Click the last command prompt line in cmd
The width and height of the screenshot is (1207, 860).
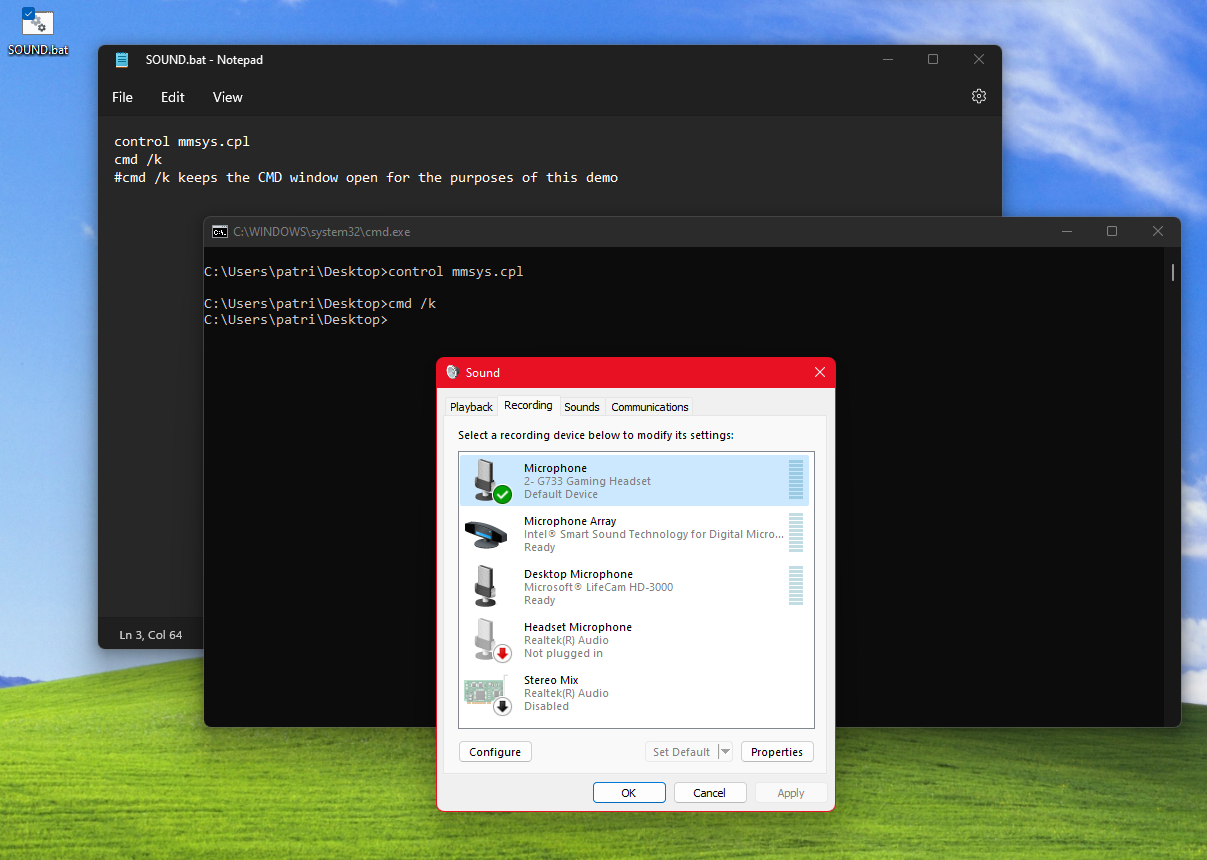(x=296, y=320)
